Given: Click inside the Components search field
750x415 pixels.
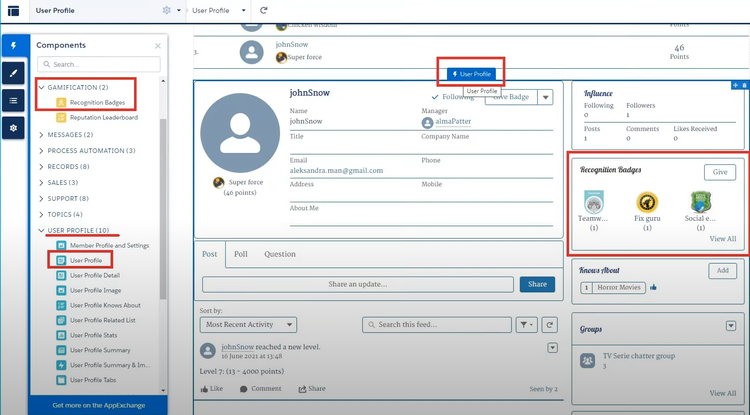Looking at the screenshot, I should tap(99, 64).
